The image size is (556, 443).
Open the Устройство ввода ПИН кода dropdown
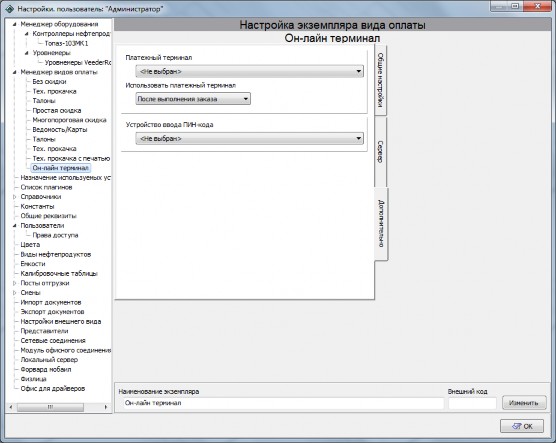click(x=250, y=139)
